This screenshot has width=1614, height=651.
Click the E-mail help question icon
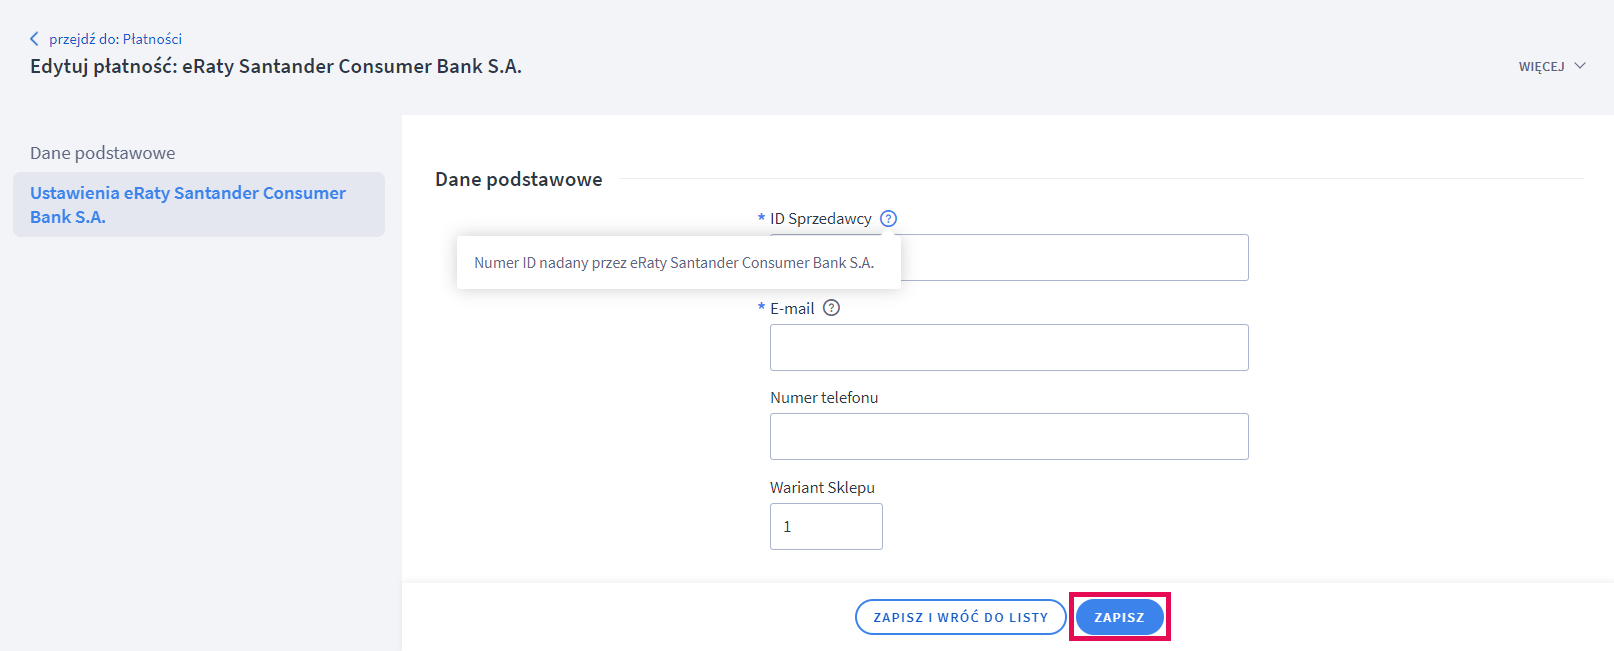coord(831,308)
